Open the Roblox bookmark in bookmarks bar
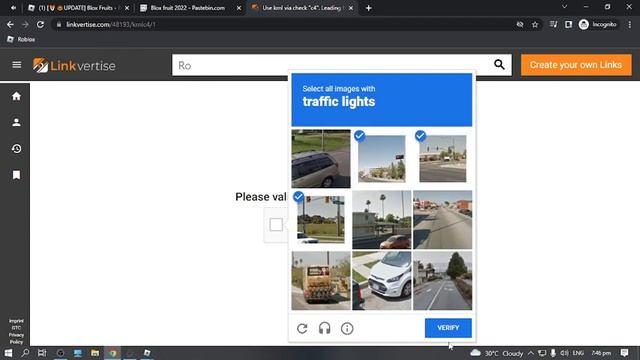 tap(21, 39)
